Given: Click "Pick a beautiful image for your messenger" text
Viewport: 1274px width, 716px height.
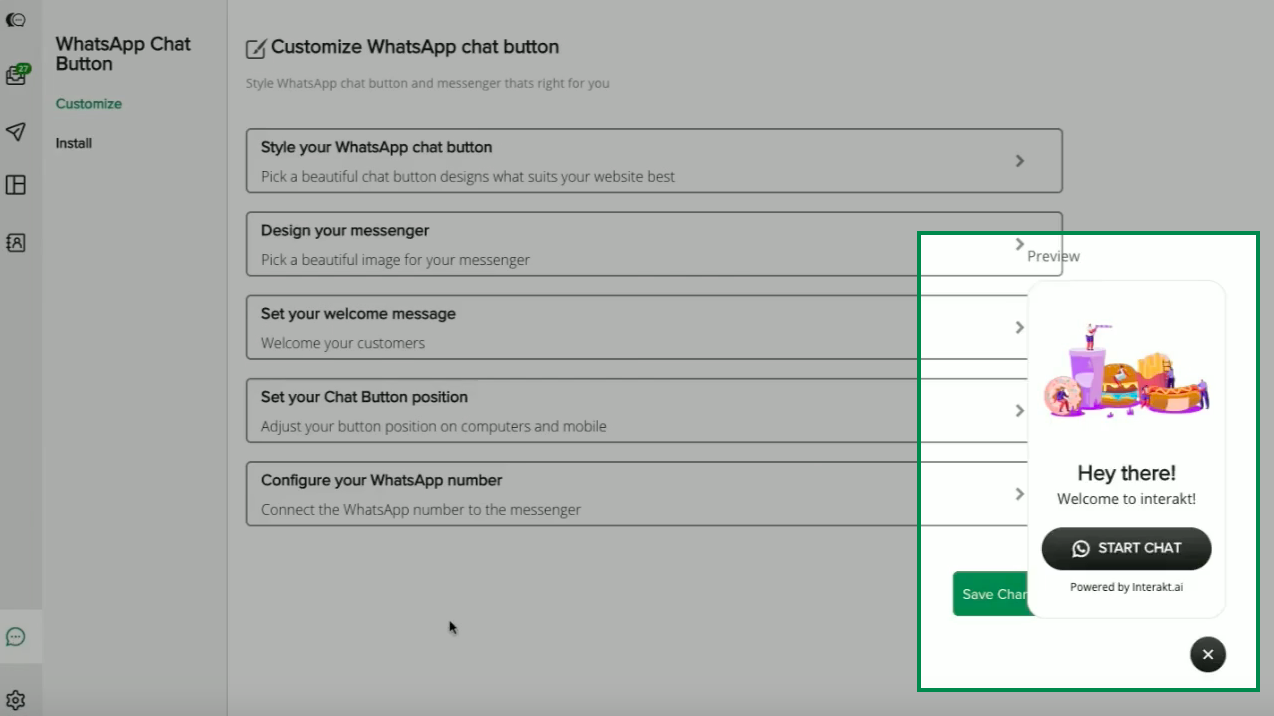Looking at the screenshot, I should pos(395,260).
